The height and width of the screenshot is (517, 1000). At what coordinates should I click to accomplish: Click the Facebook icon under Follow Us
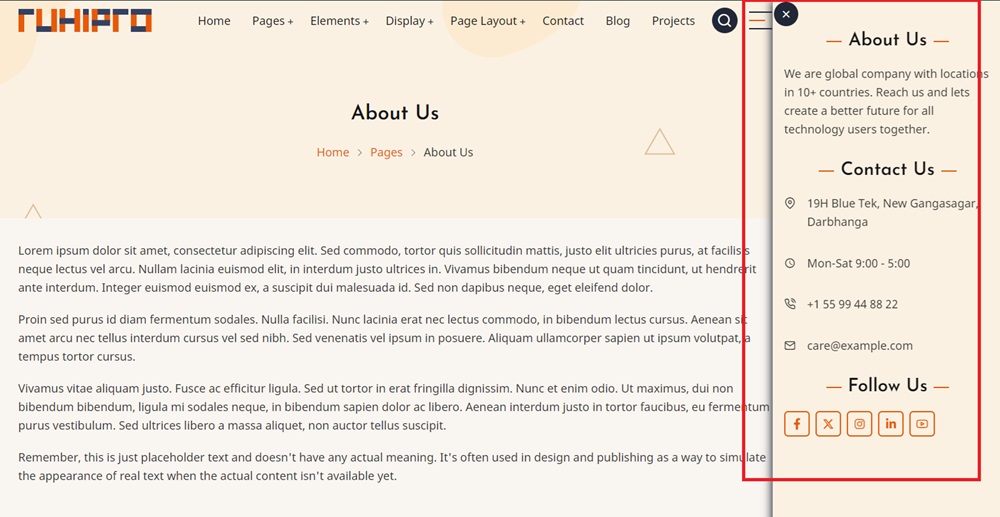pyautogui.click(x=797, y=424)
